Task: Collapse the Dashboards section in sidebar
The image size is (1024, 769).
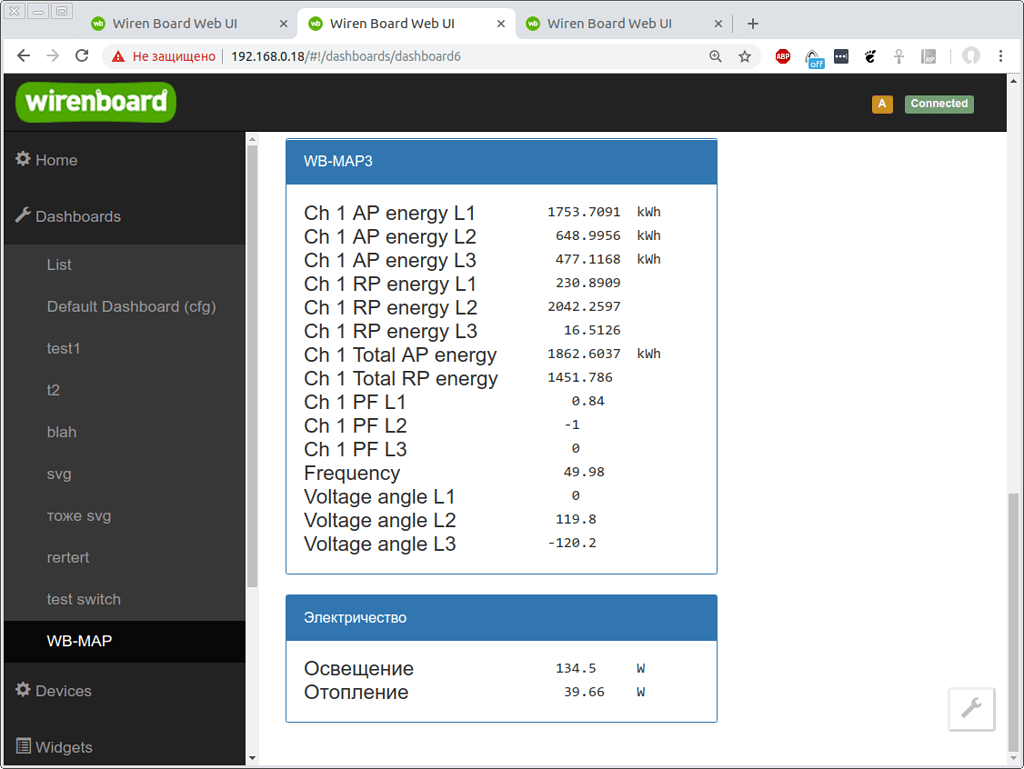Action: pyautogui.click(x=78, y=216)
